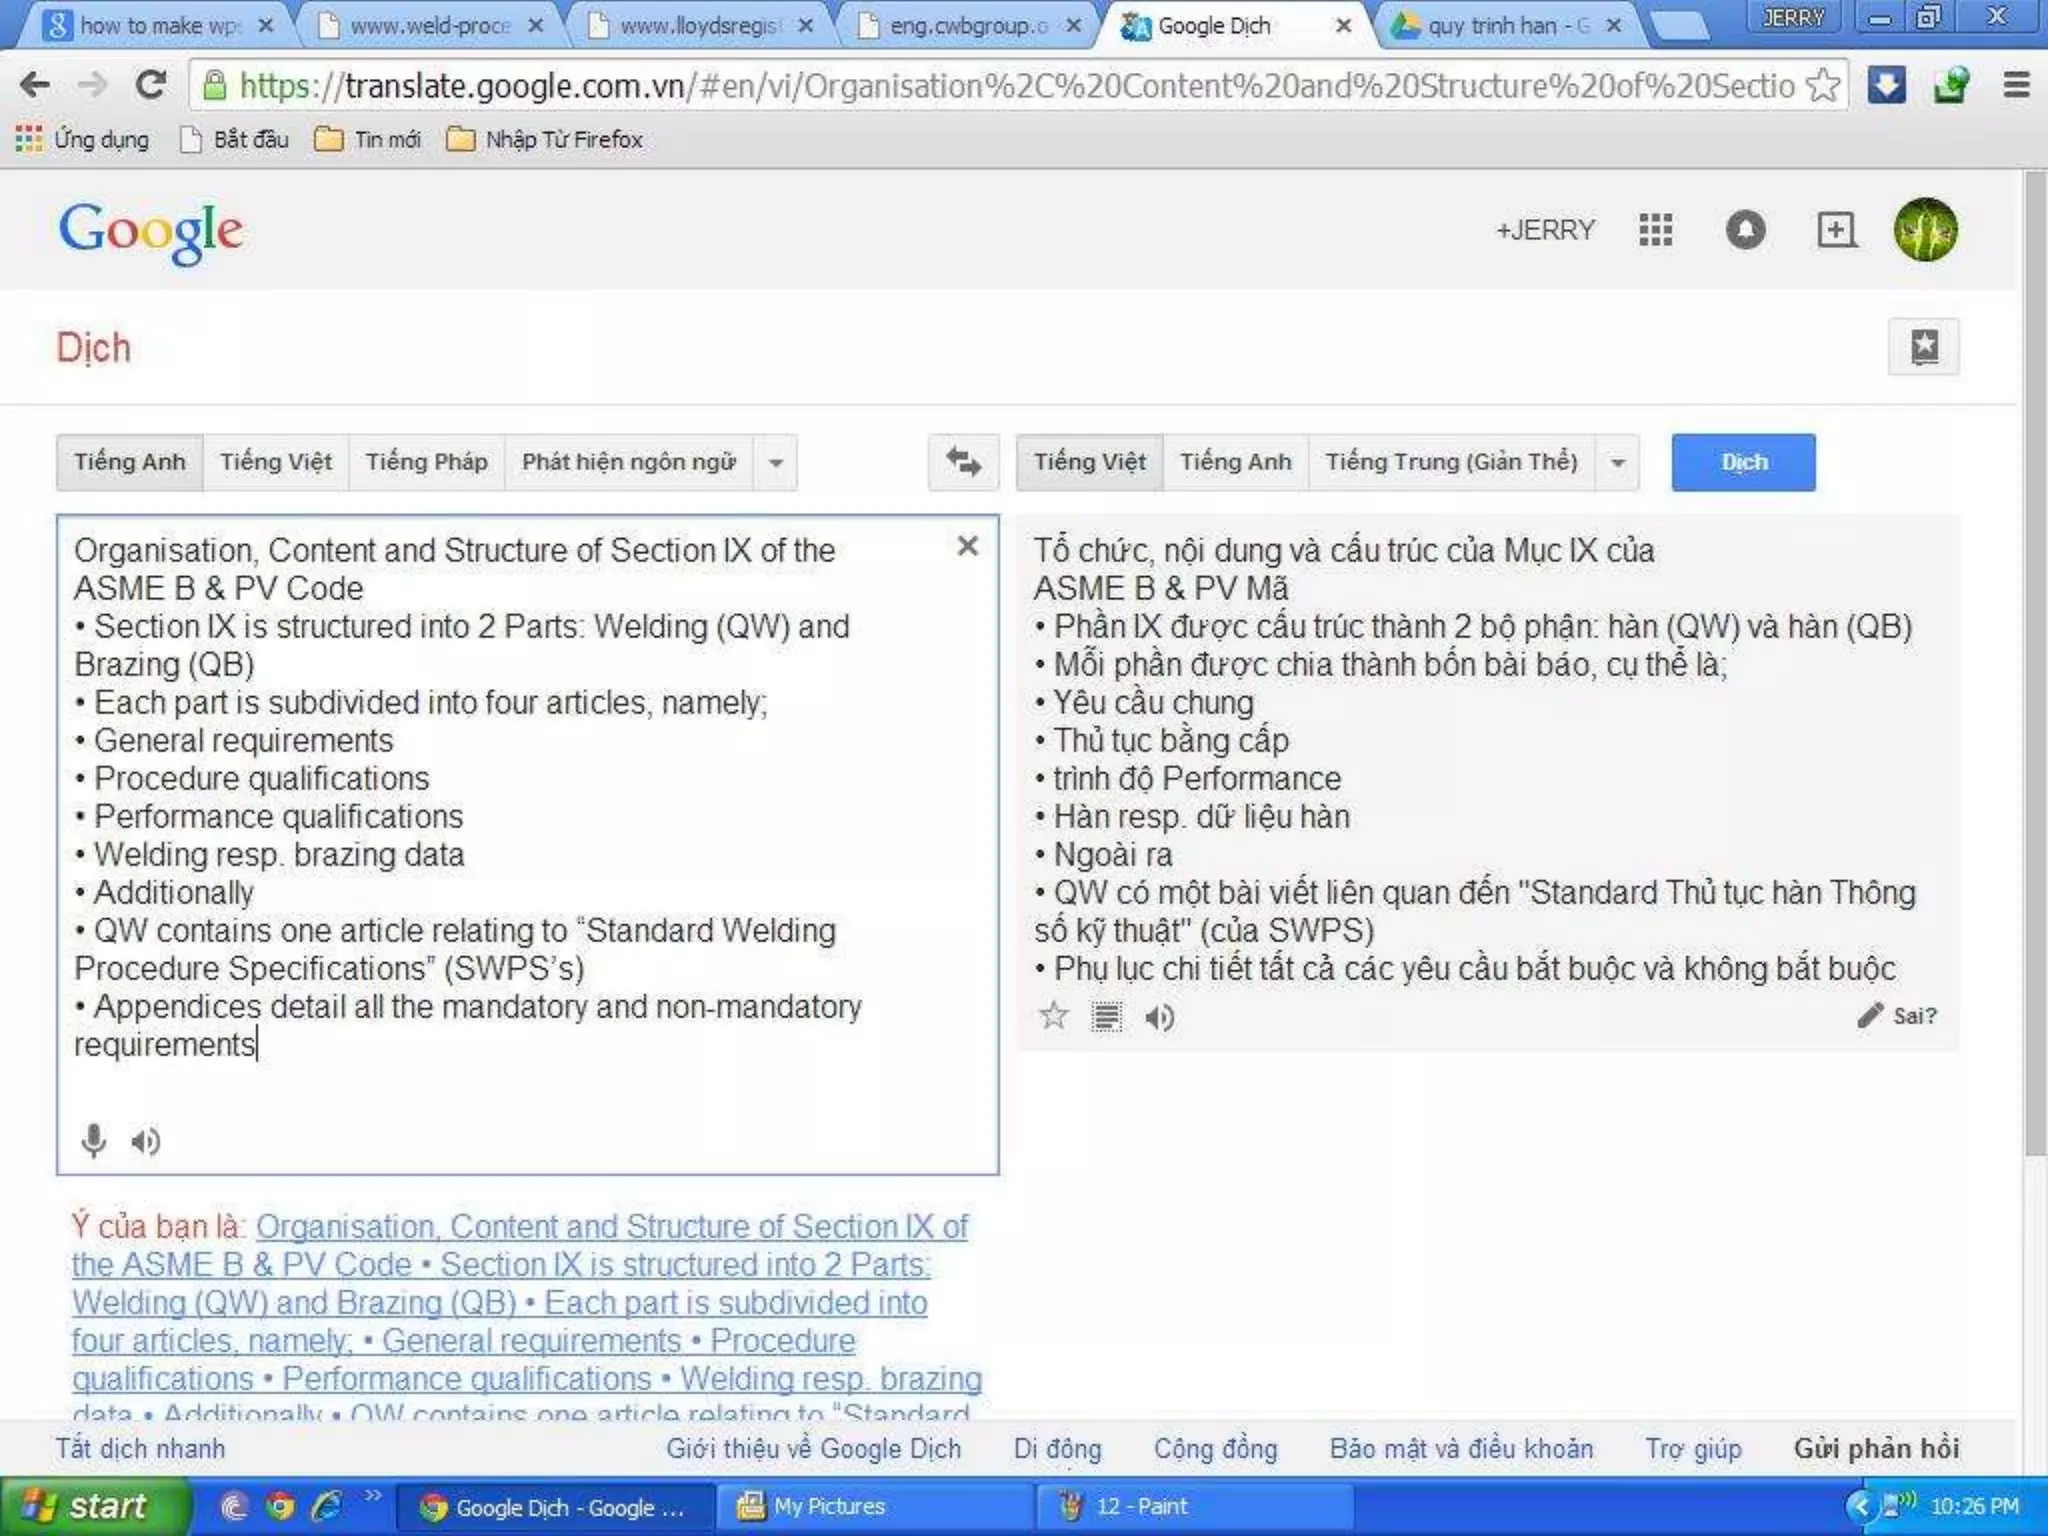Expand target language dropdown arrow
This screenshot has width=2048, height=1536.
coord(1617,463)
